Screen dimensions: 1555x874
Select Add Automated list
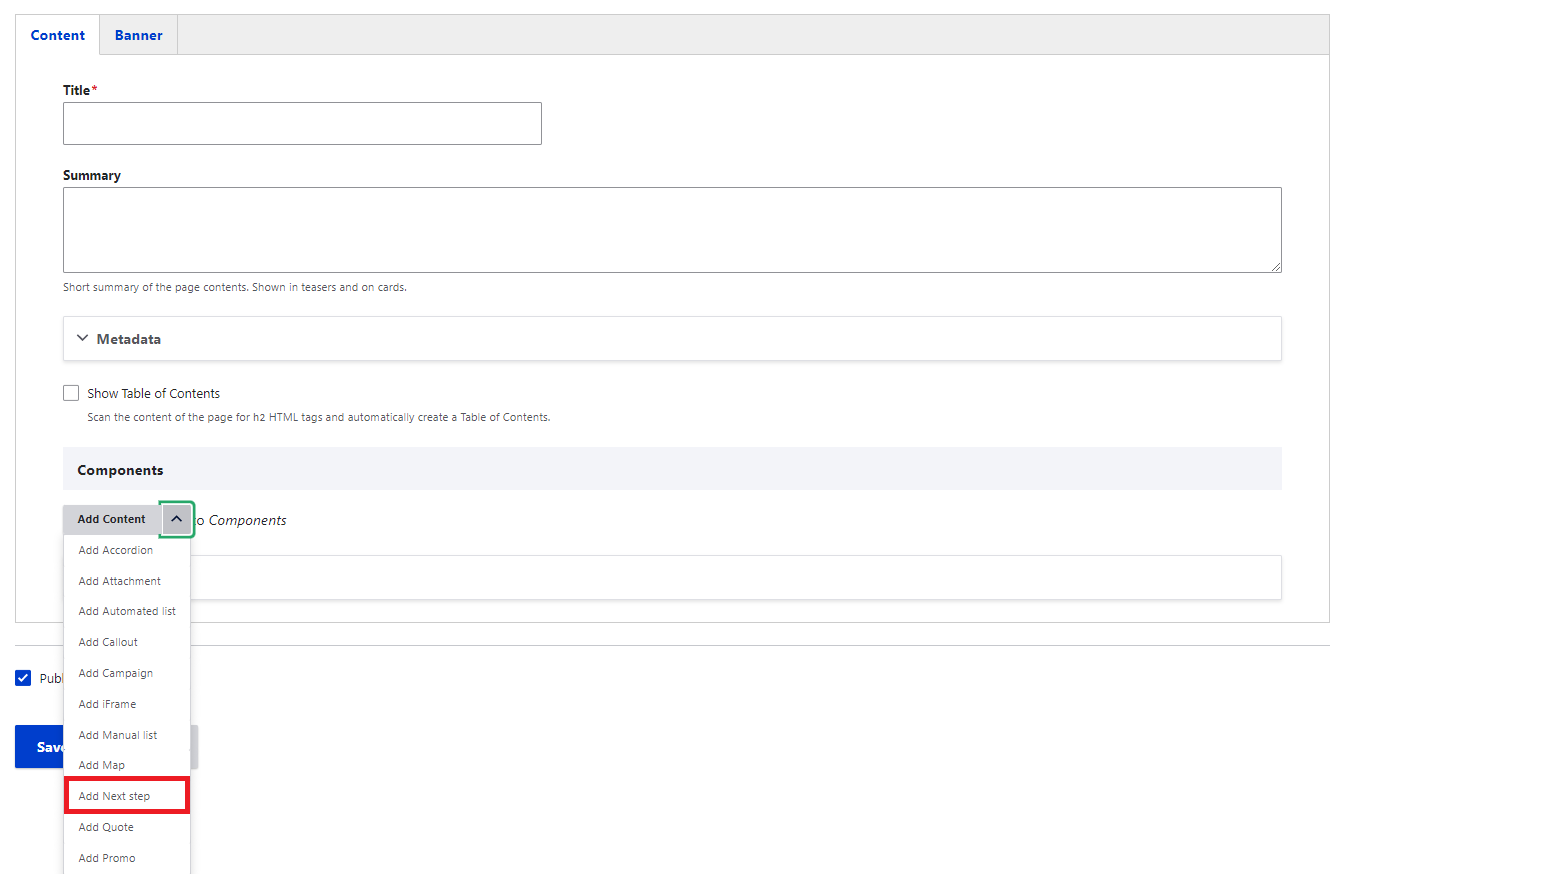pos(127,611)
